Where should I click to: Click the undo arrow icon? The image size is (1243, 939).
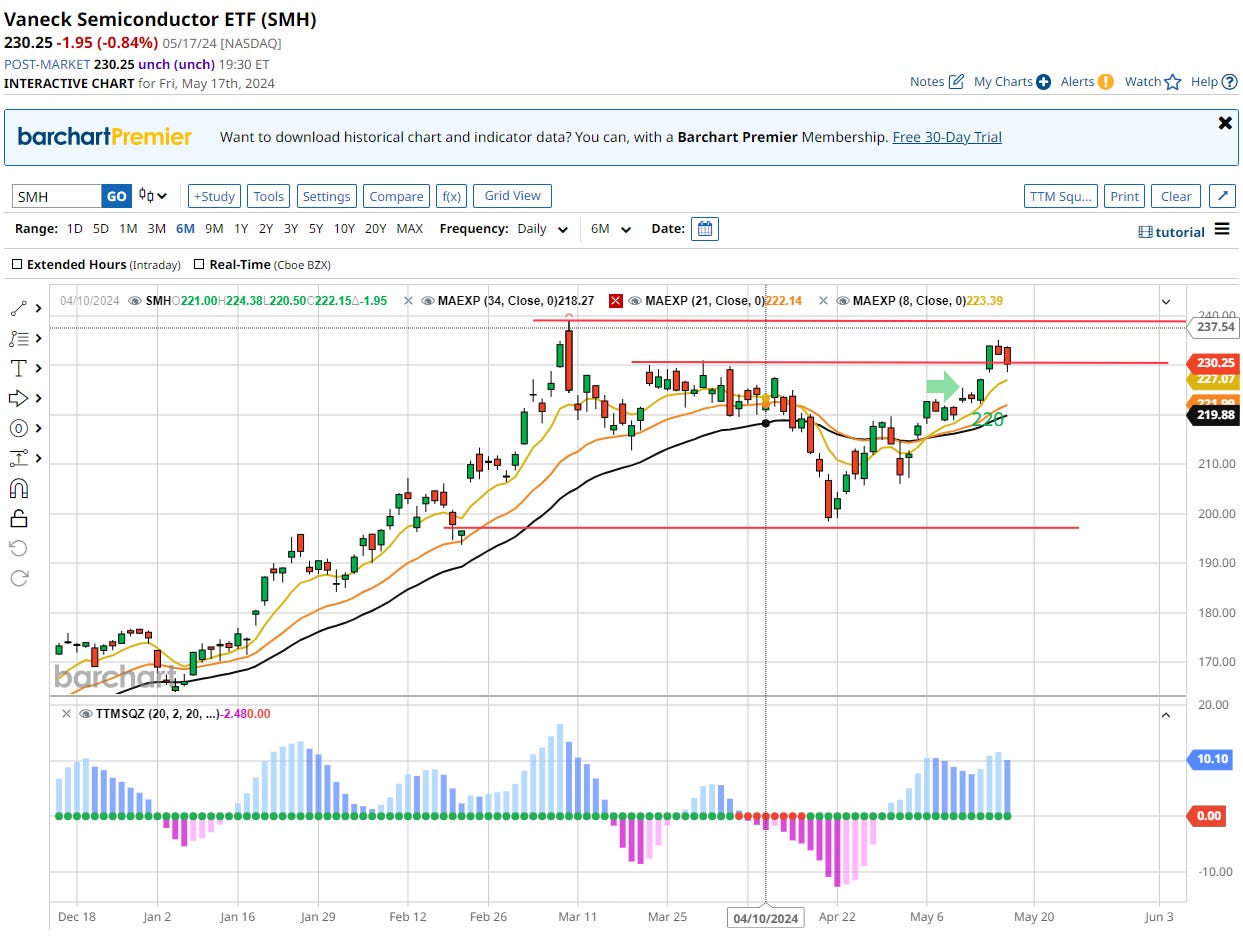(19, 548)
